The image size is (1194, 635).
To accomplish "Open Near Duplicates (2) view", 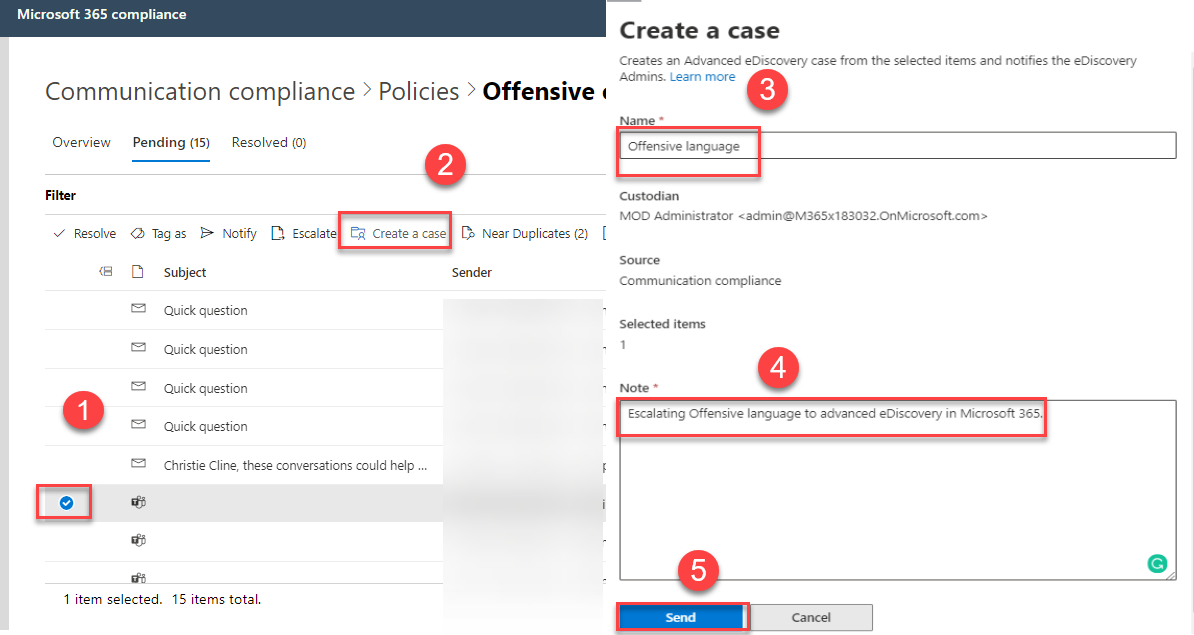I will click(x=525, y=234).
